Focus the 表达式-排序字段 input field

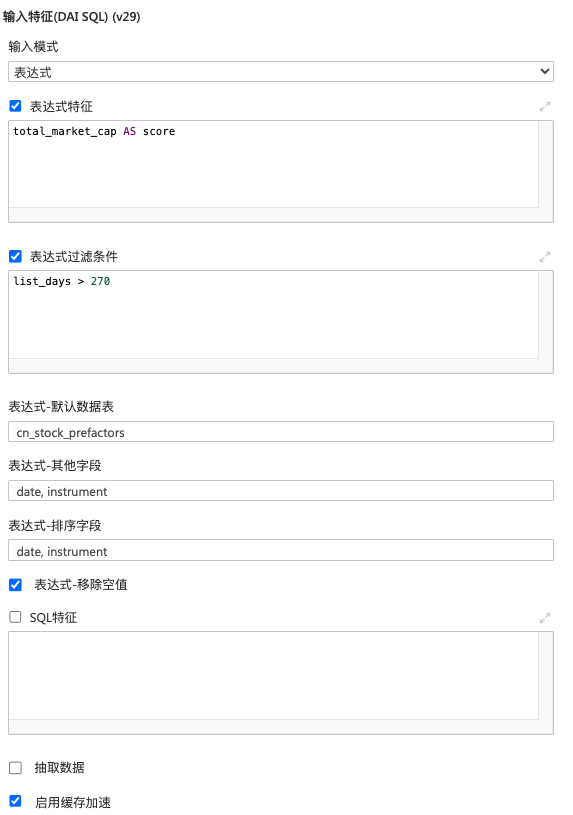pos(281,550)
